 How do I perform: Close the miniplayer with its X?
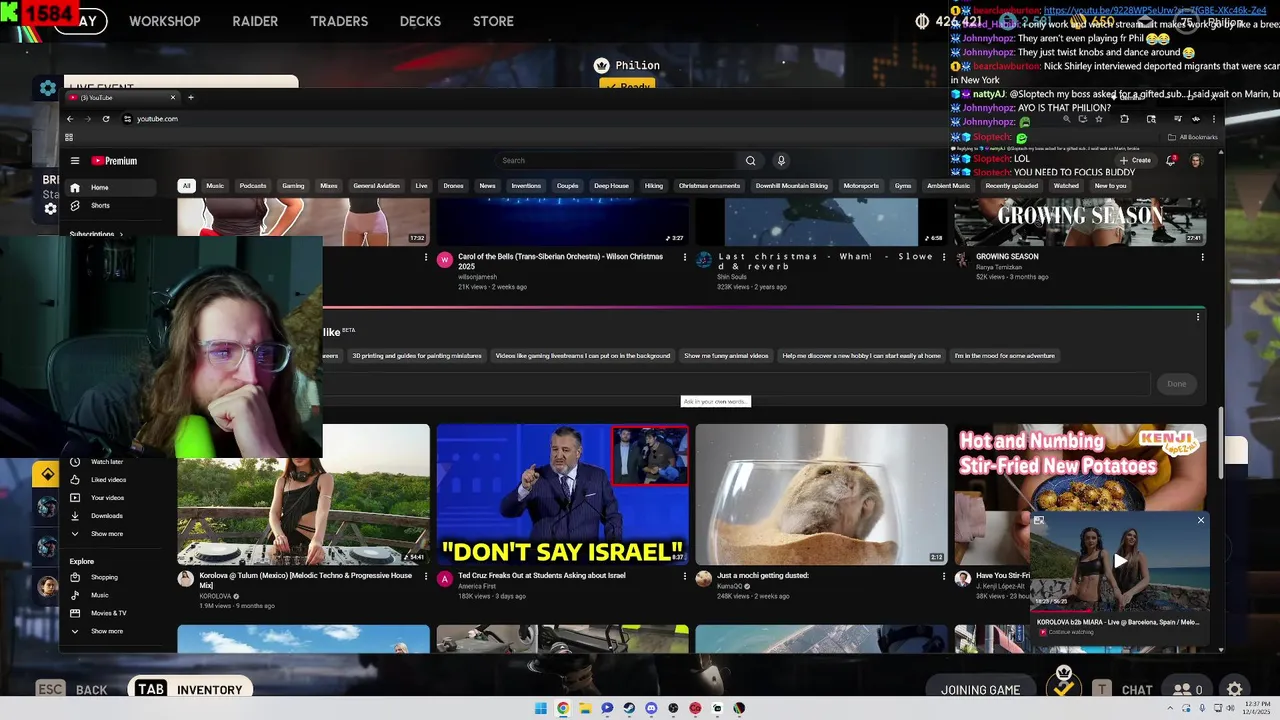[x=1201, y=520]
